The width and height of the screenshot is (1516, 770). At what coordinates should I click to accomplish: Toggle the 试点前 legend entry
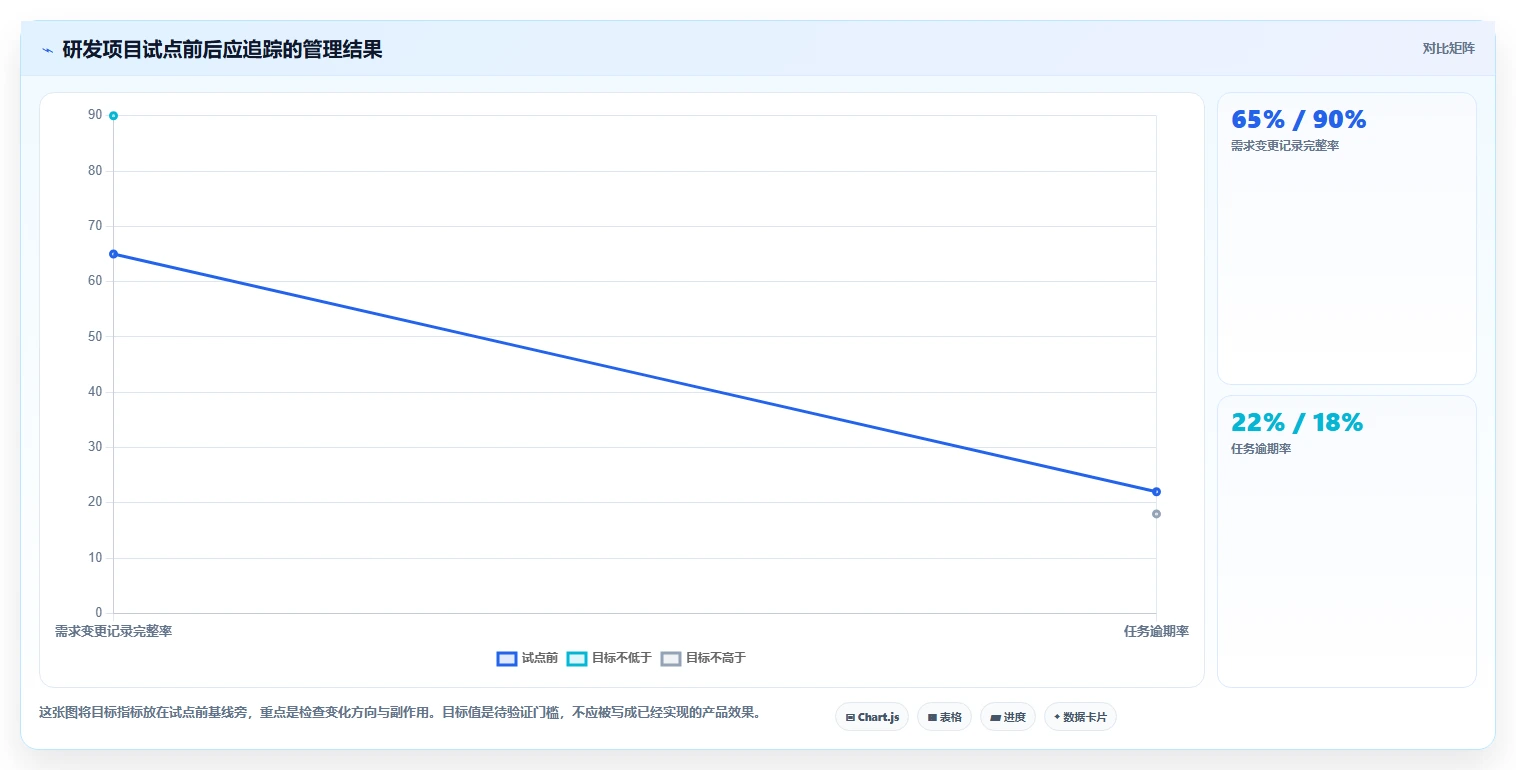tap(527, 658)
